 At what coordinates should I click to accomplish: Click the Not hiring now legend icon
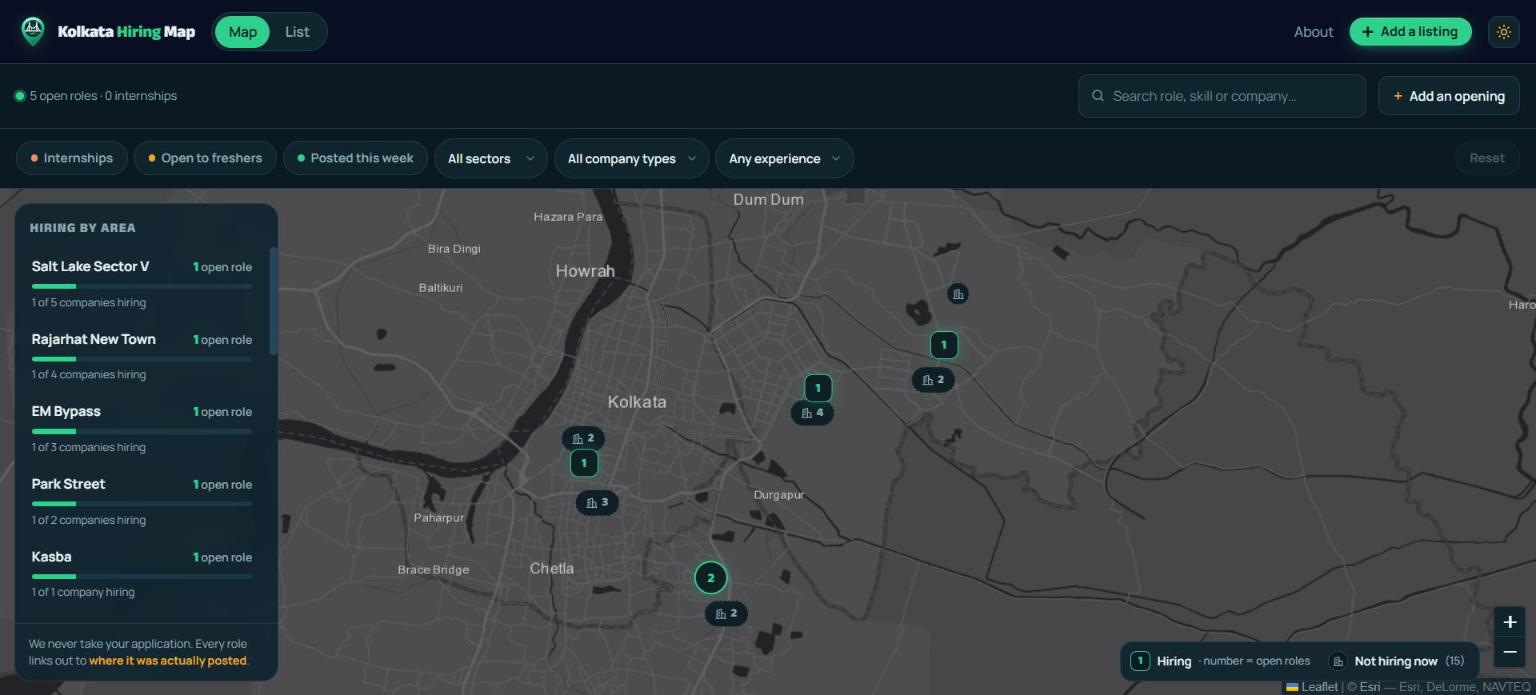tap(1338, 661)
